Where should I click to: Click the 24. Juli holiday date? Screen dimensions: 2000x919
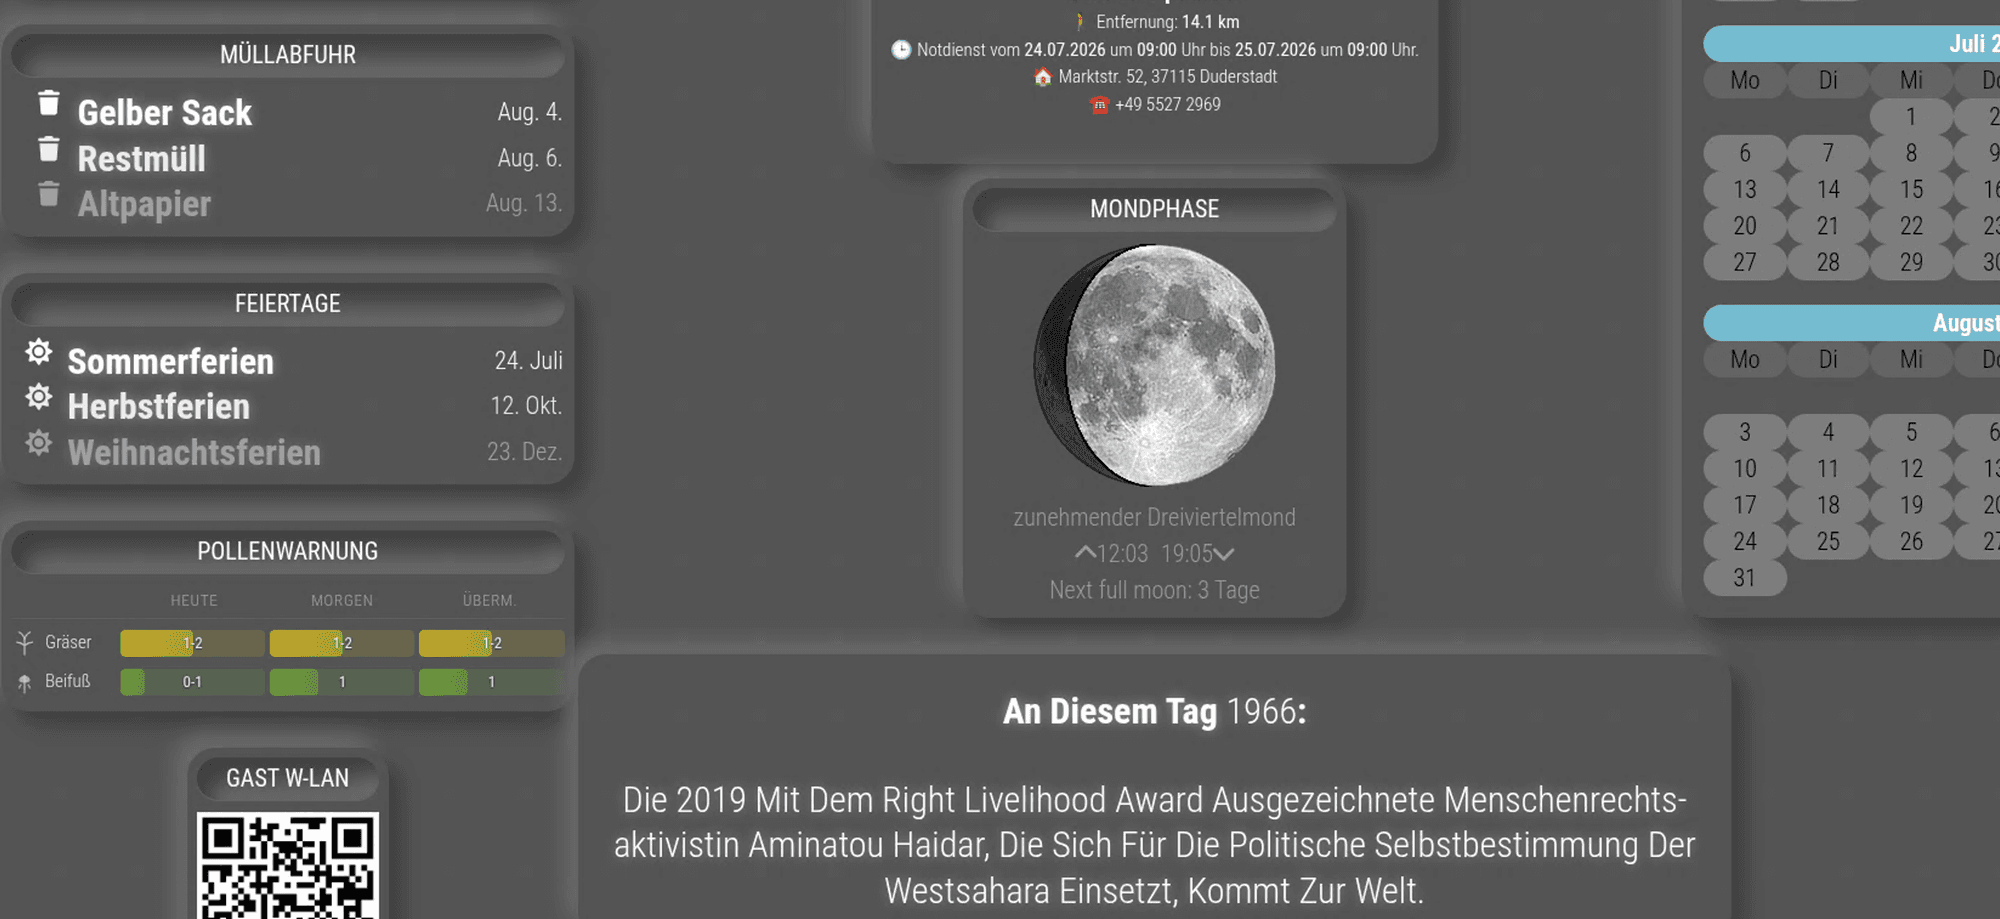pos(528,361)
